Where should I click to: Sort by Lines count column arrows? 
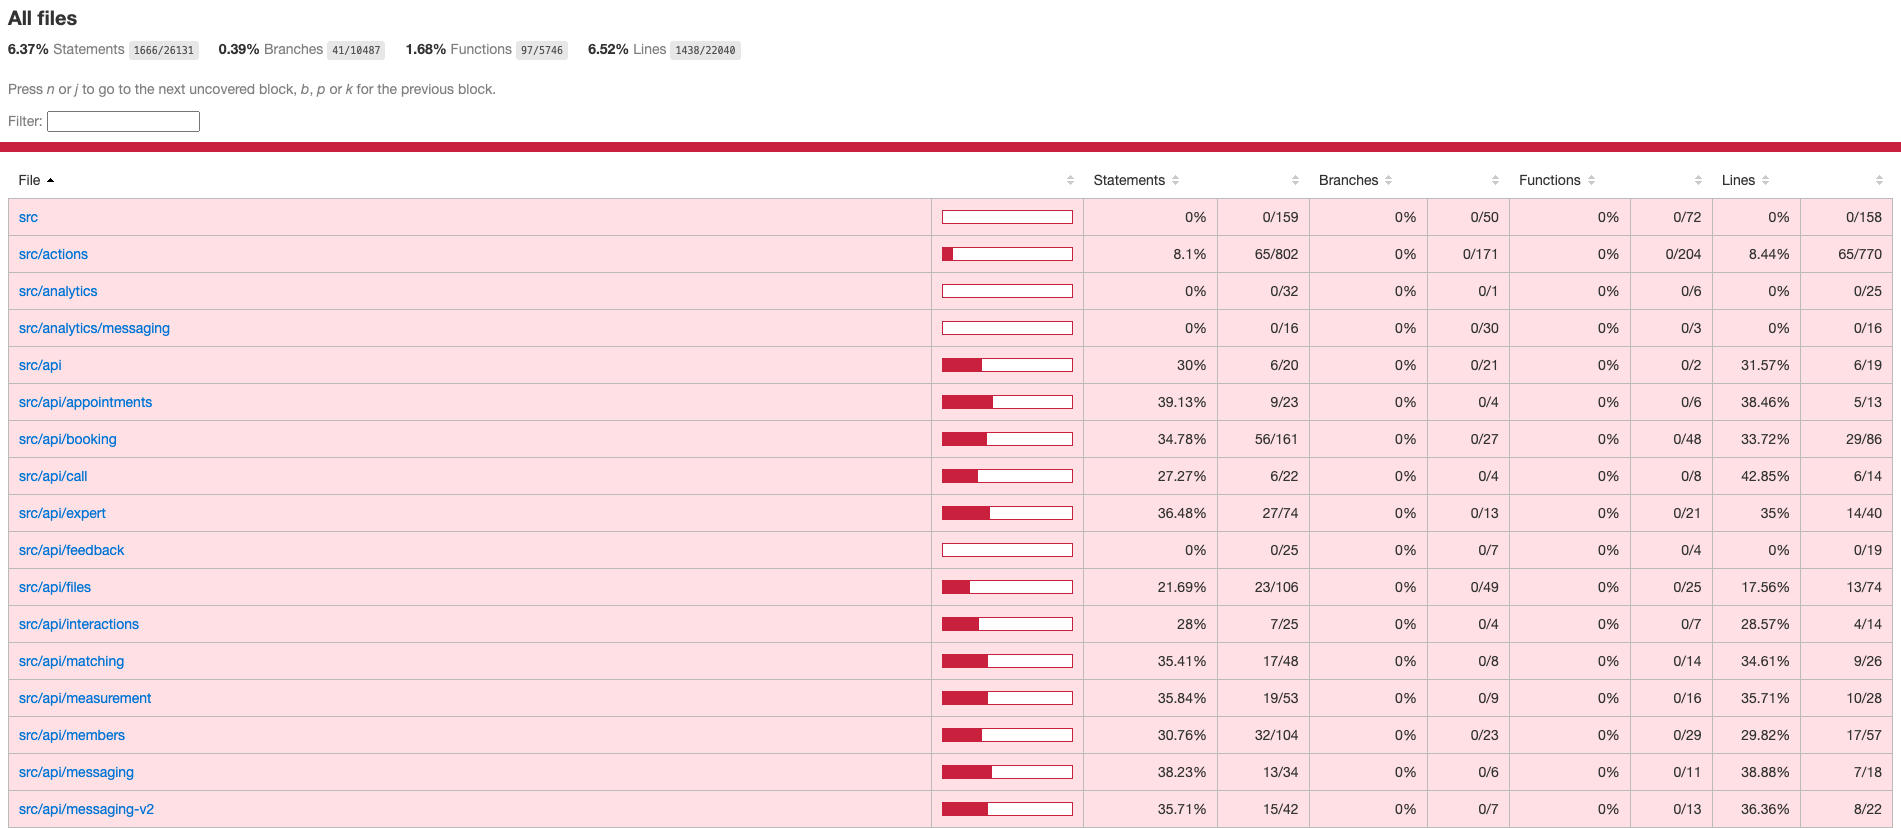[1879, 180]
